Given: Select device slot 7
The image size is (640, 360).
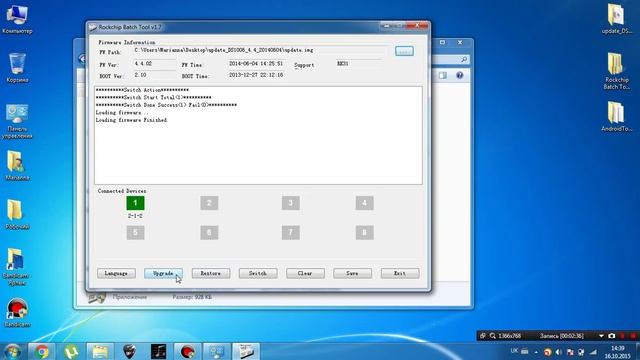Looking at the screenshot, I should pyautogui.click(x=291, y=233).
